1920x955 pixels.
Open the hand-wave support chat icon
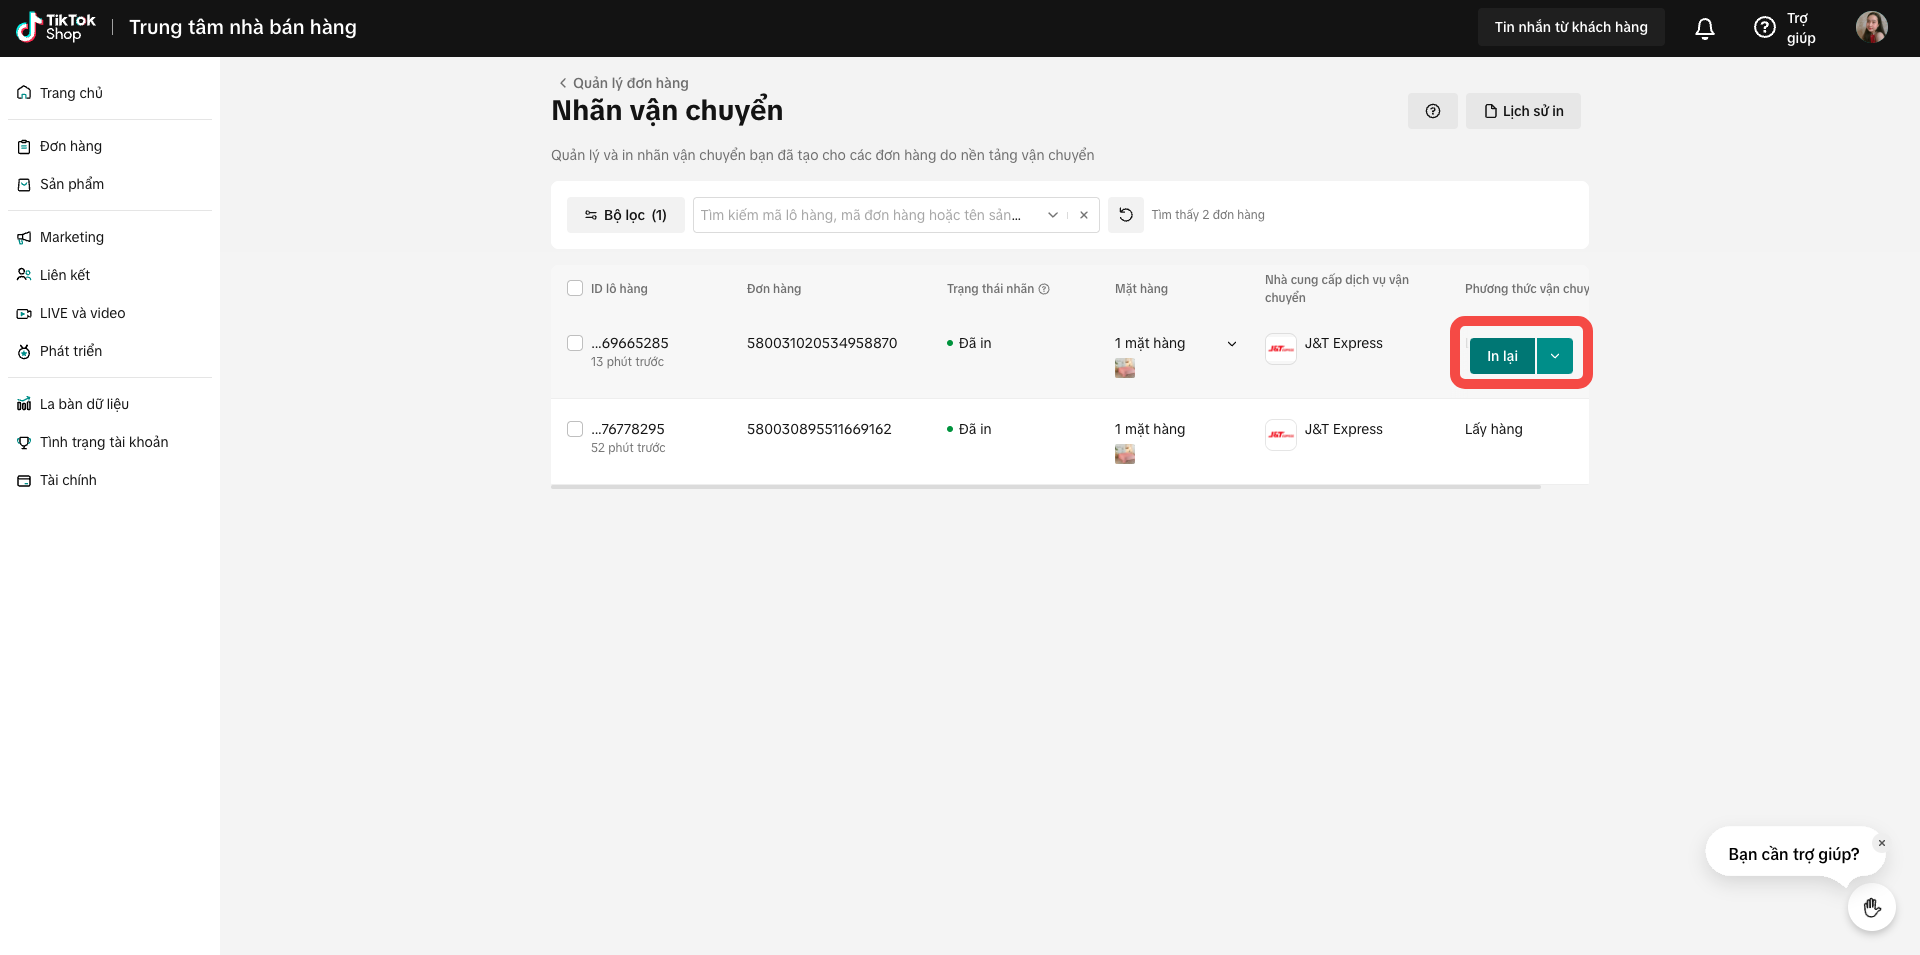[1871, 908]
